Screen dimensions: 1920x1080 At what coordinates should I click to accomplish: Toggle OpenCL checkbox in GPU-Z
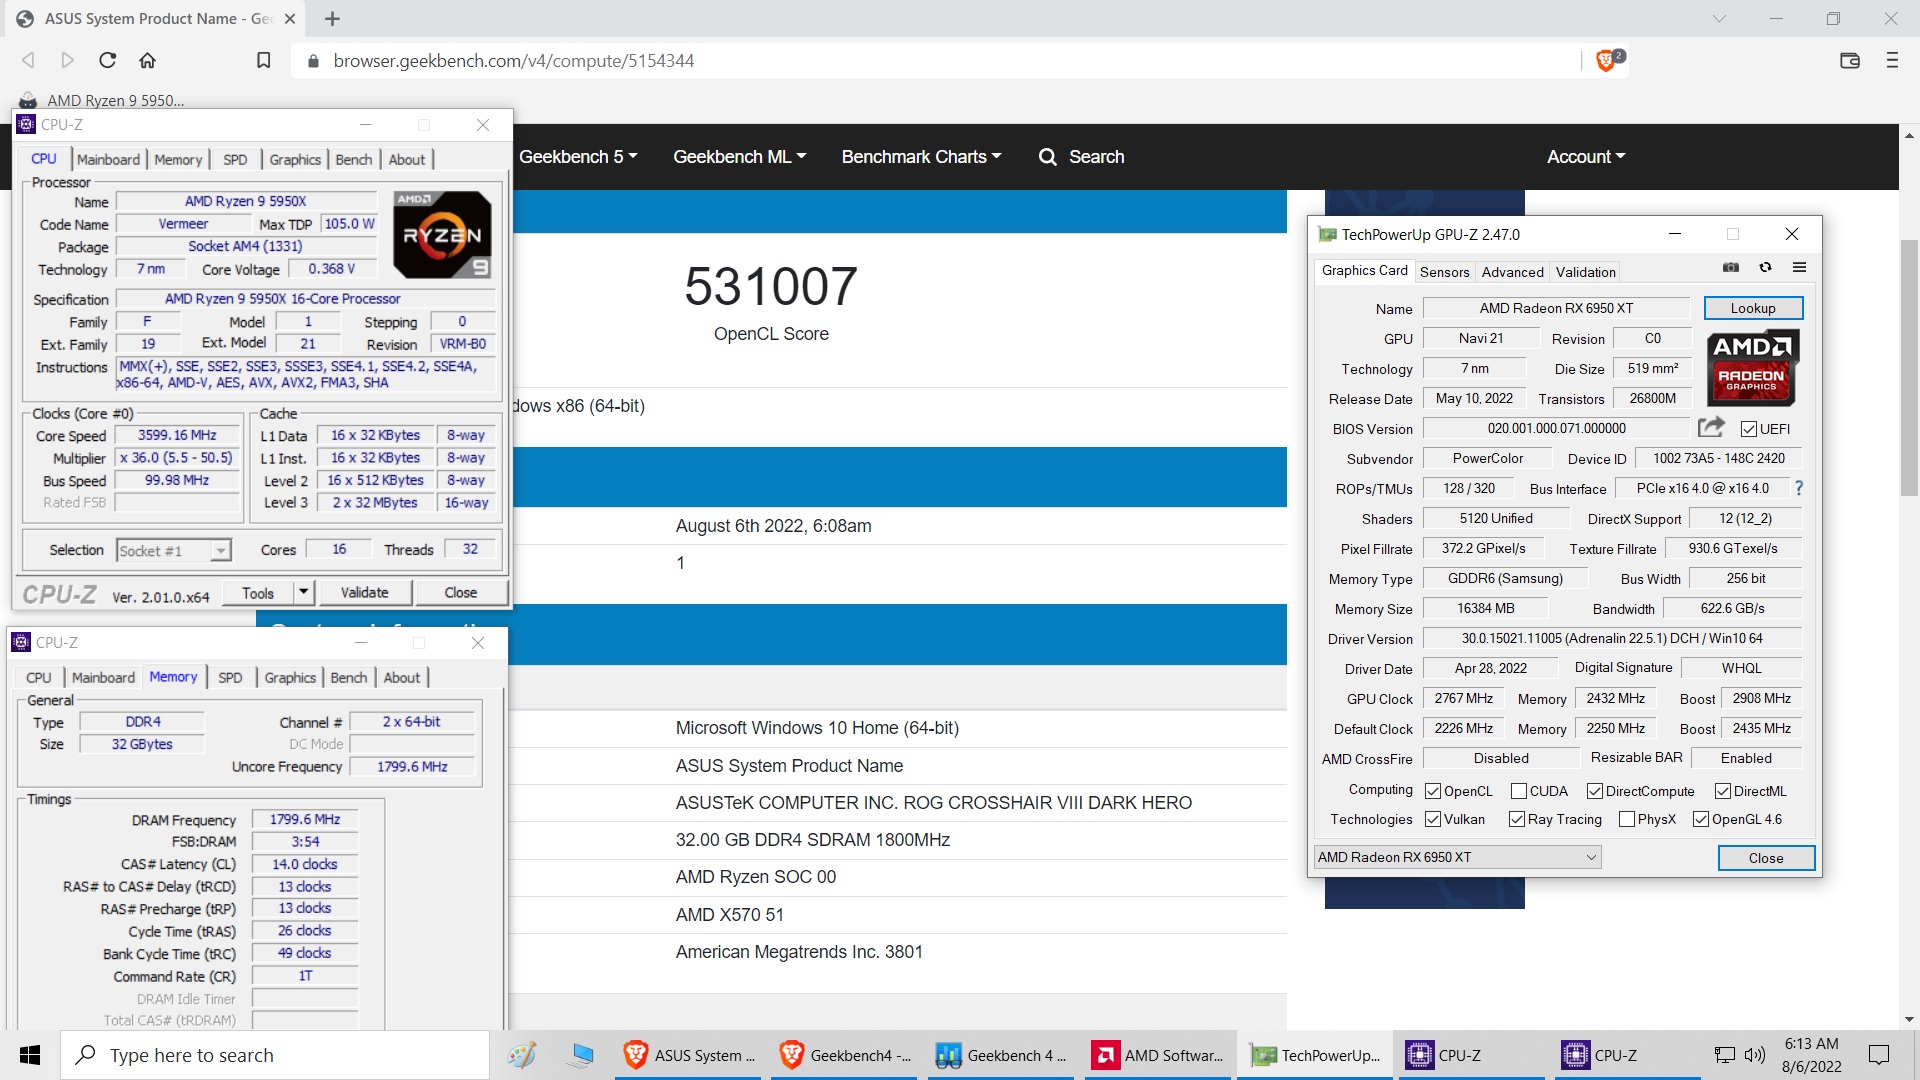(x=1433, y=791)
